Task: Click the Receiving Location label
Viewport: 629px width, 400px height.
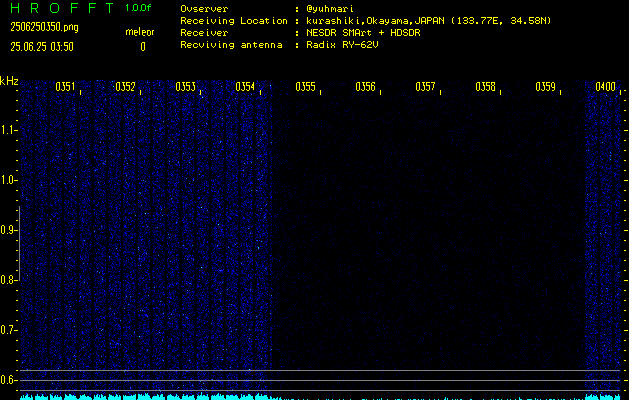Action: pyautogui.click(x=234, y=21)
